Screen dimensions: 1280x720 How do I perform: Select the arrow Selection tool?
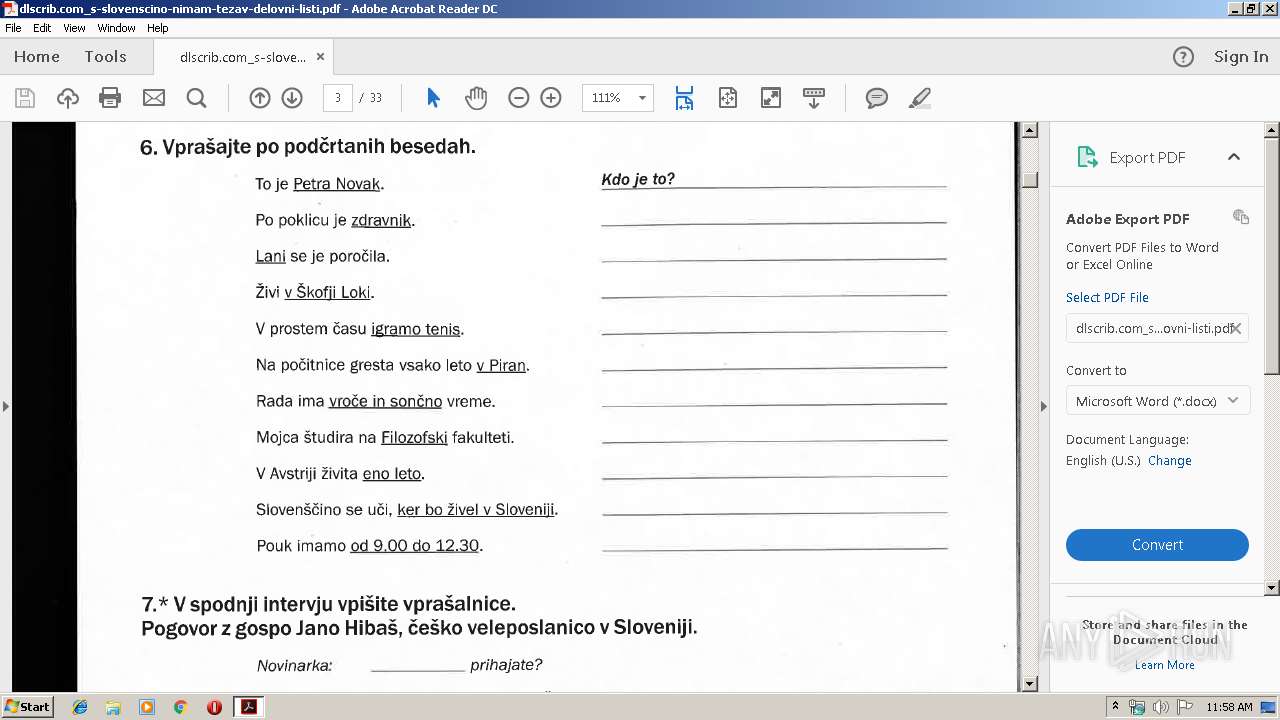click(433, 98)
